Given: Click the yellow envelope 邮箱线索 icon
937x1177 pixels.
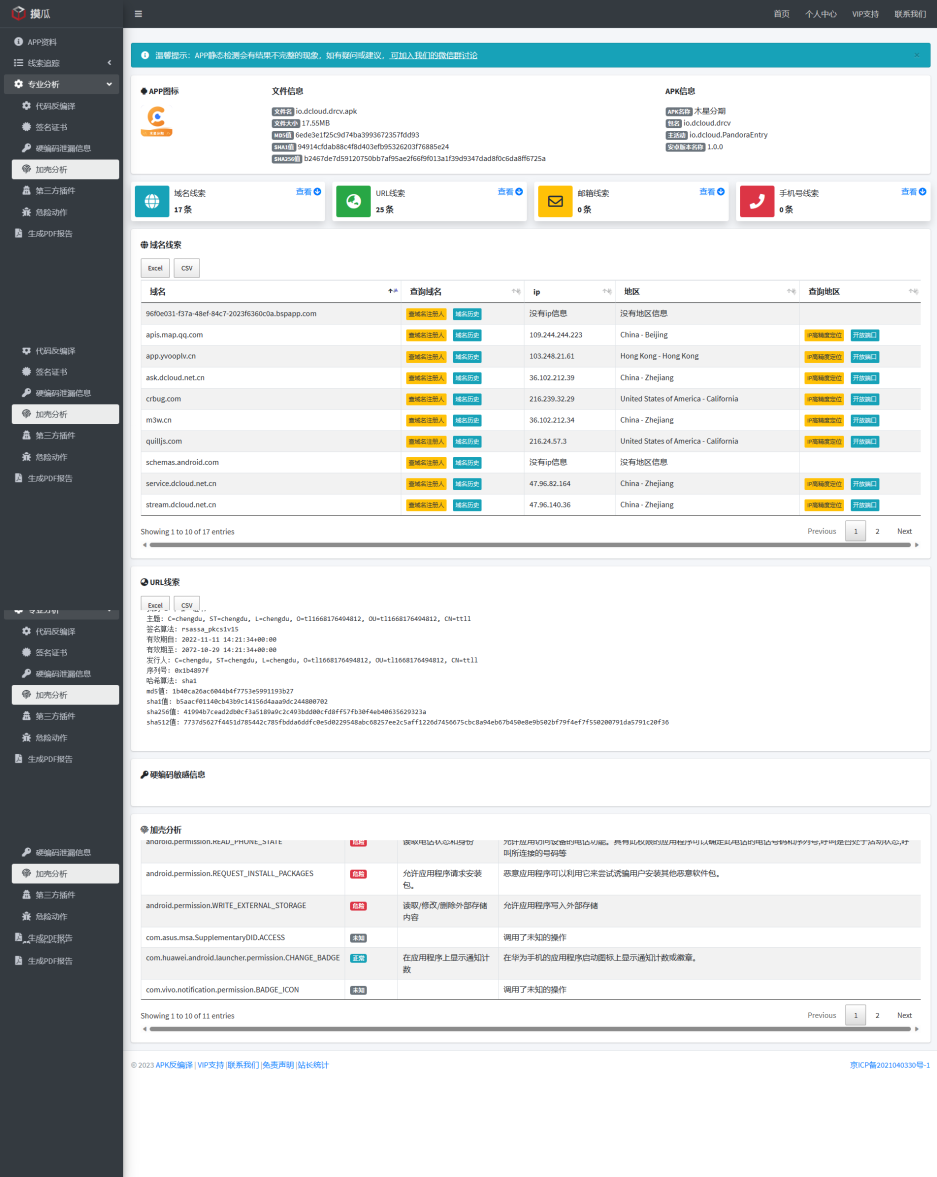Looking at the screenshot, I should [x=556, y=201].
